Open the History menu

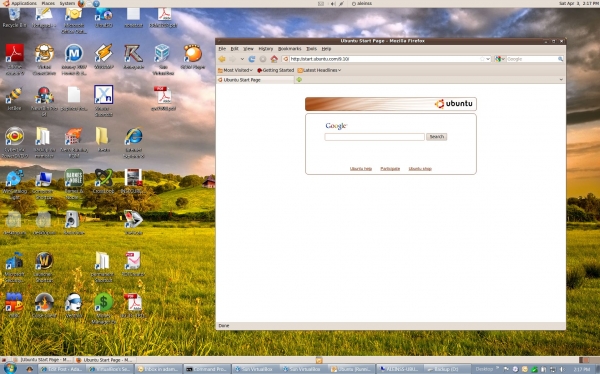[266, 49]
